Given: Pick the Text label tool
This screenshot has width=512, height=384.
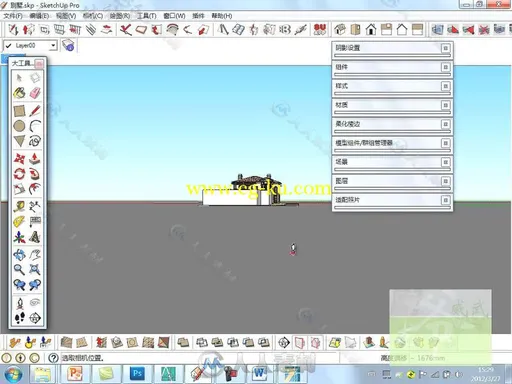Looking at the screenshot, I should click(x=35, y=221).
